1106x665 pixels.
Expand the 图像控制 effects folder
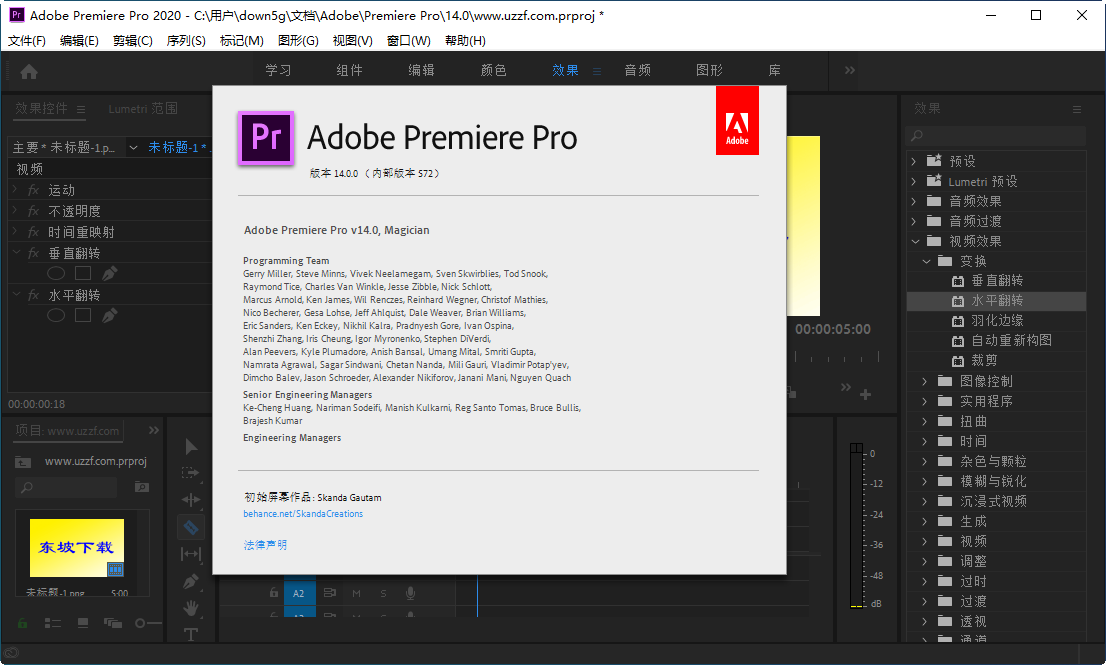click(923, 380)
